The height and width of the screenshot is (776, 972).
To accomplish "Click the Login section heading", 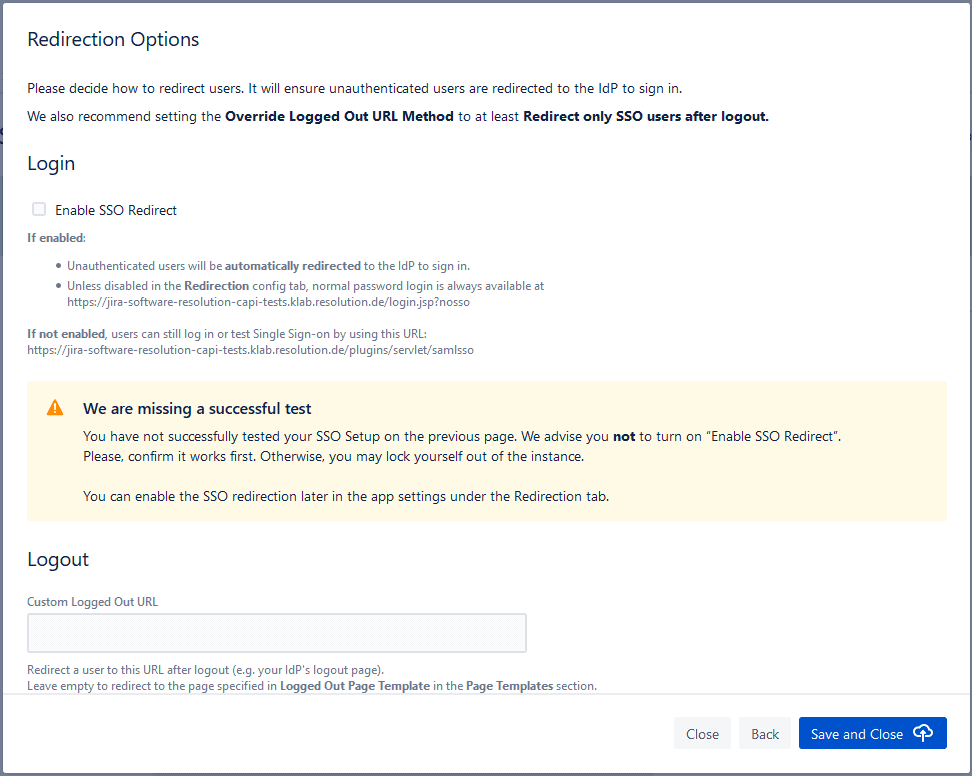I will point(51,163).
